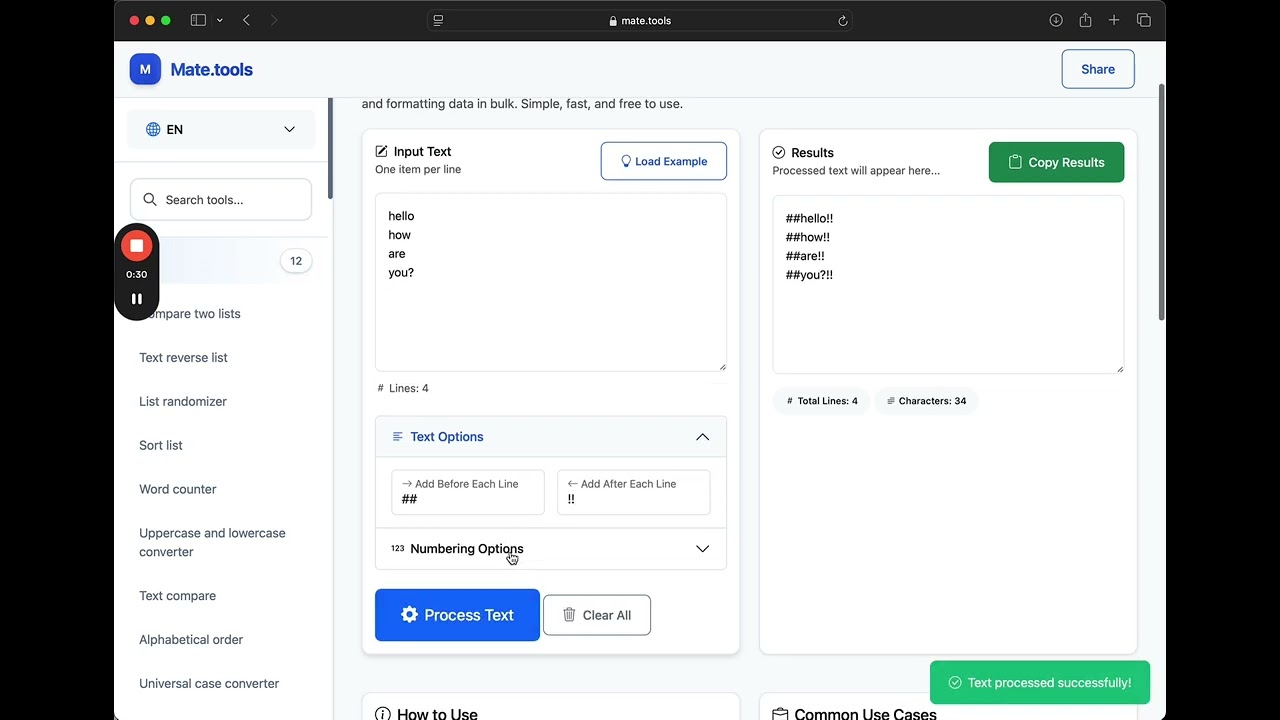Stop the screen recording with red button
The width and height of the screenshot is (1280, 720).
pyautogui.click(x=137, y=245)
